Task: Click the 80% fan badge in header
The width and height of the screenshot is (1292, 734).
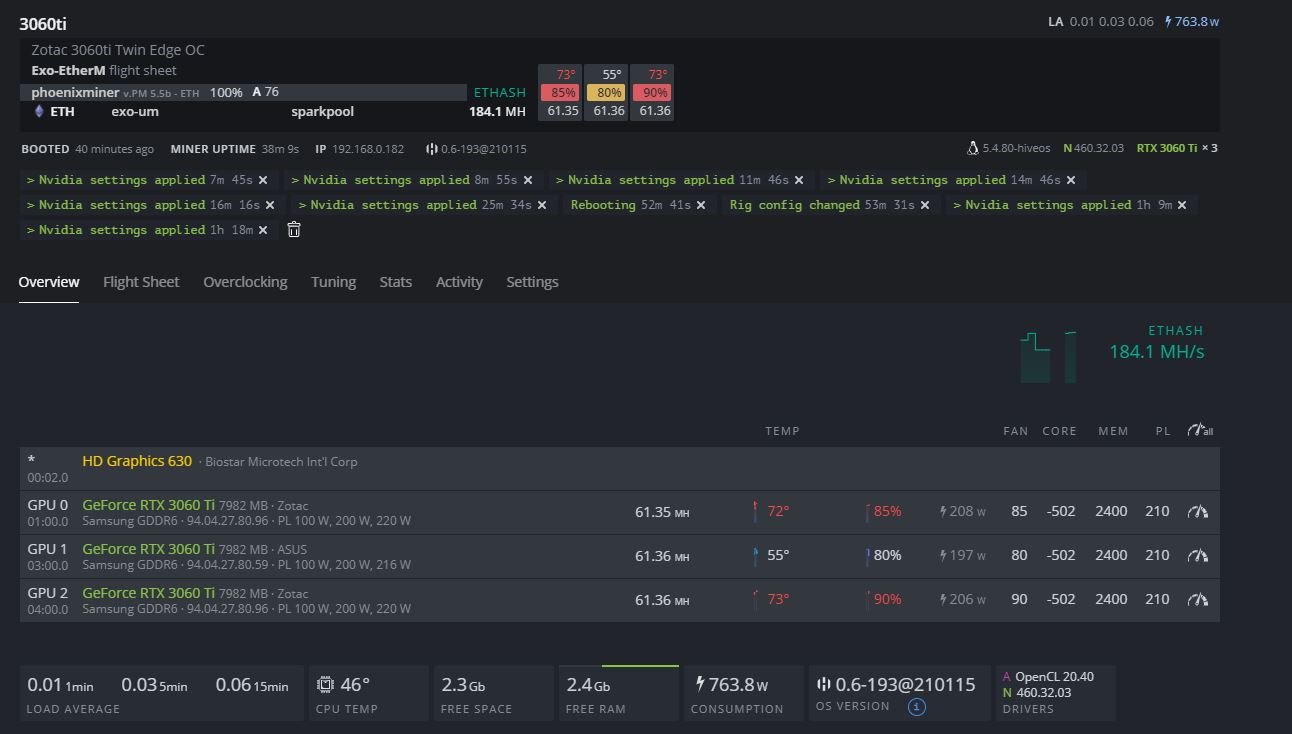Action: [x=607, y=93]
